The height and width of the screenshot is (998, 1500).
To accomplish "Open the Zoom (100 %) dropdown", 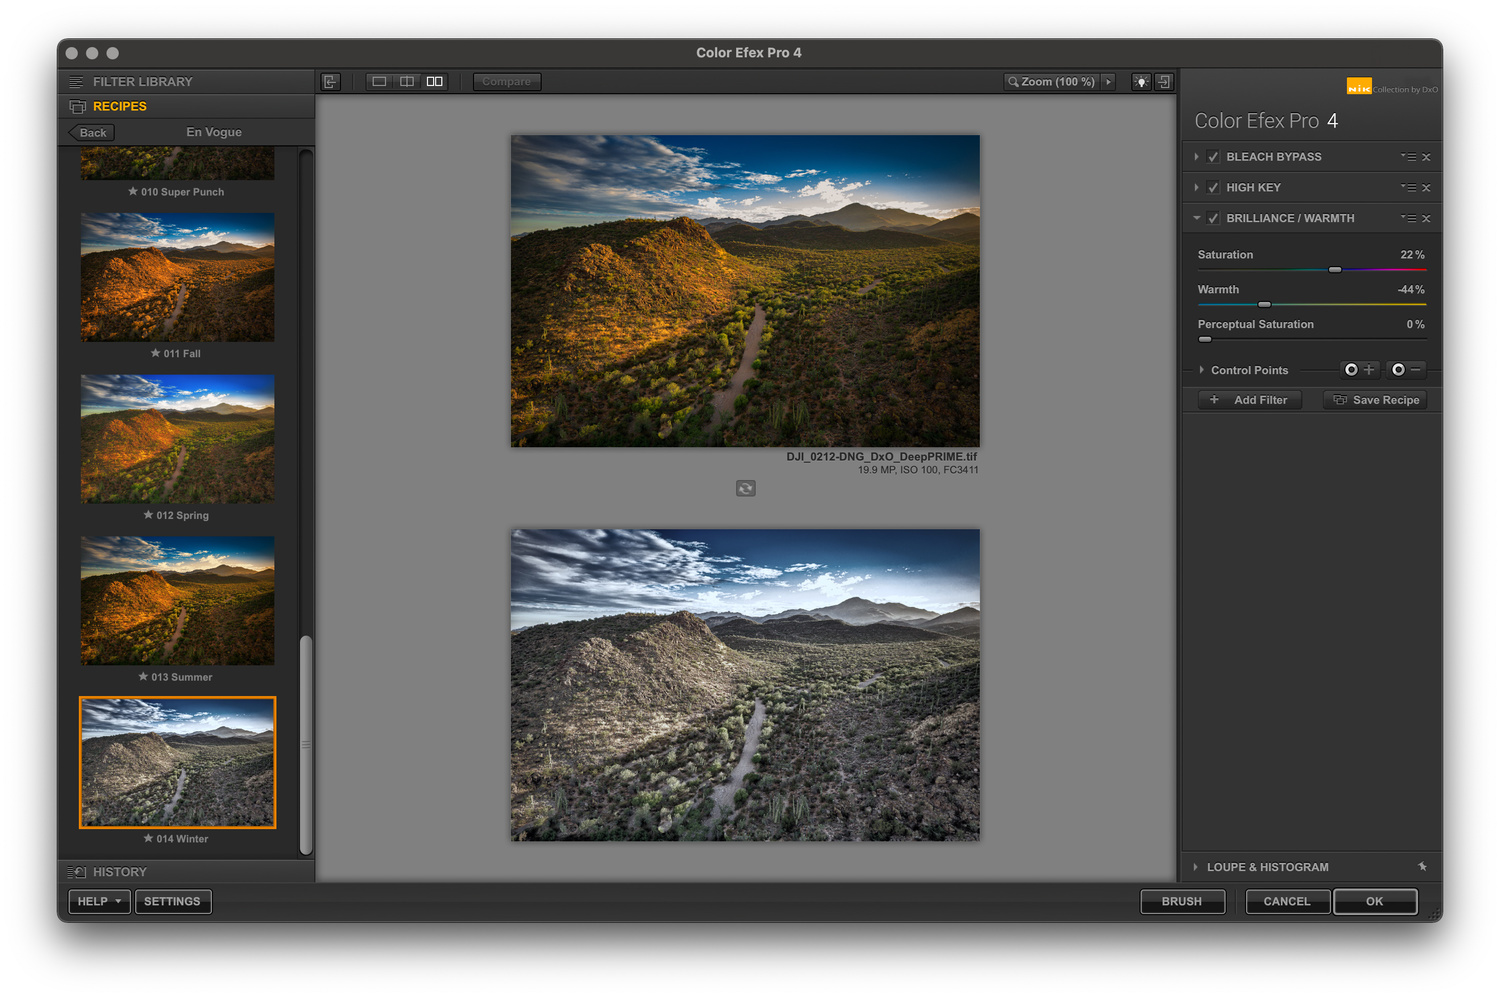I will coord(1108,82).
